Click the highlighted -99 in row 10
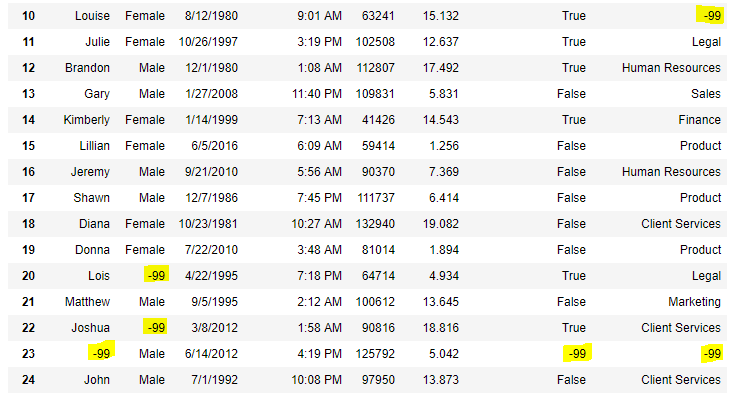 coord(712,16)
